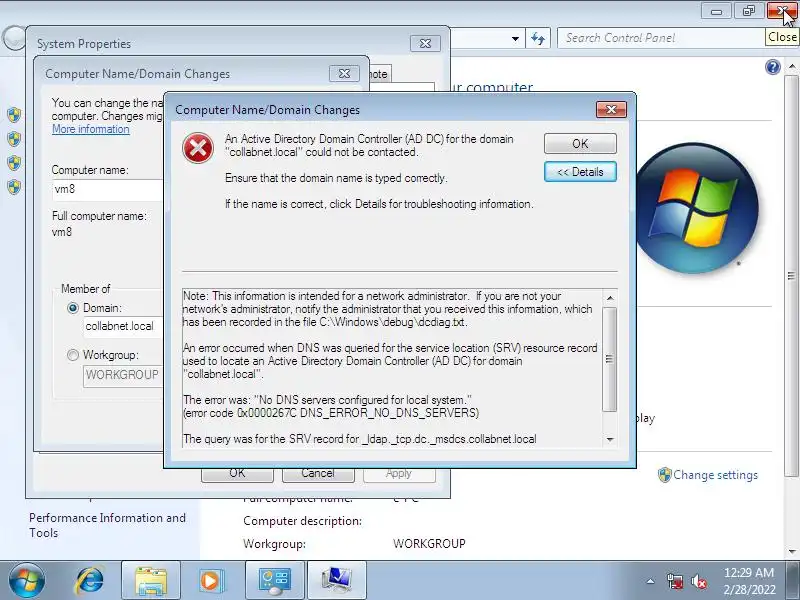Click the Control Panel window scrollbar down arrow
The image size is (800, 600).
point(791,552)
